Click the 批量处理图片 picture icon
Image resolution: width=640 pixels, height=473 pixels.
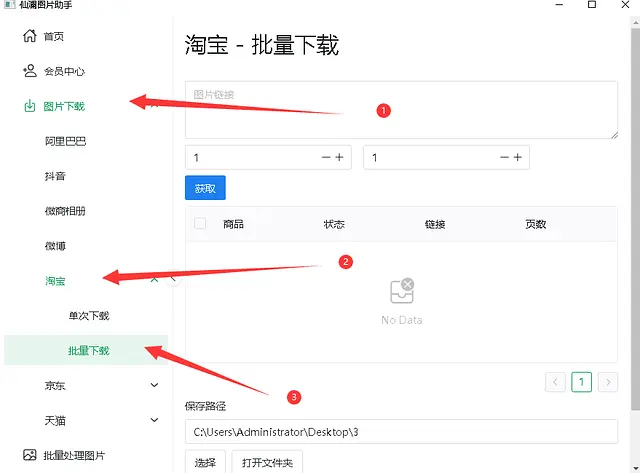click(x=29, y=455)
